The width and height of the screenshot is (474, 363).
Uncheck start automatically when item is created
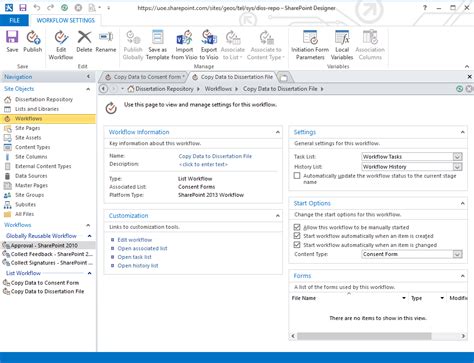pyautogui.click(x=297, y=236)
